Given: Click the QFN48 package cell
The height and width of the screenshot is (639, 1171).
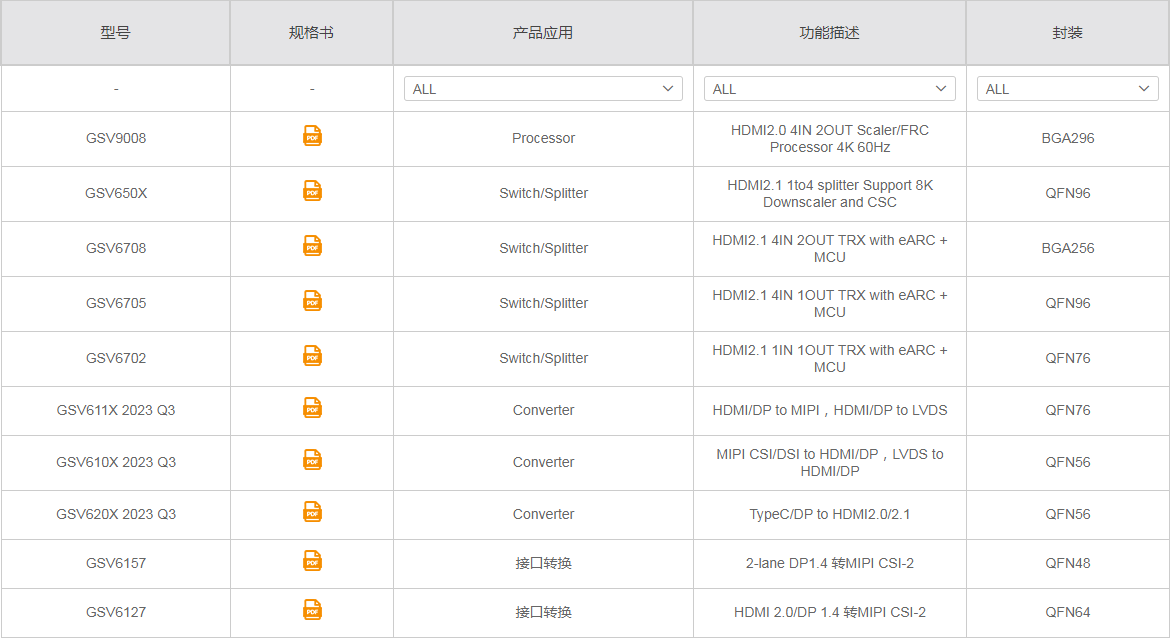Looking at the screenshot, I should 1068,564.
